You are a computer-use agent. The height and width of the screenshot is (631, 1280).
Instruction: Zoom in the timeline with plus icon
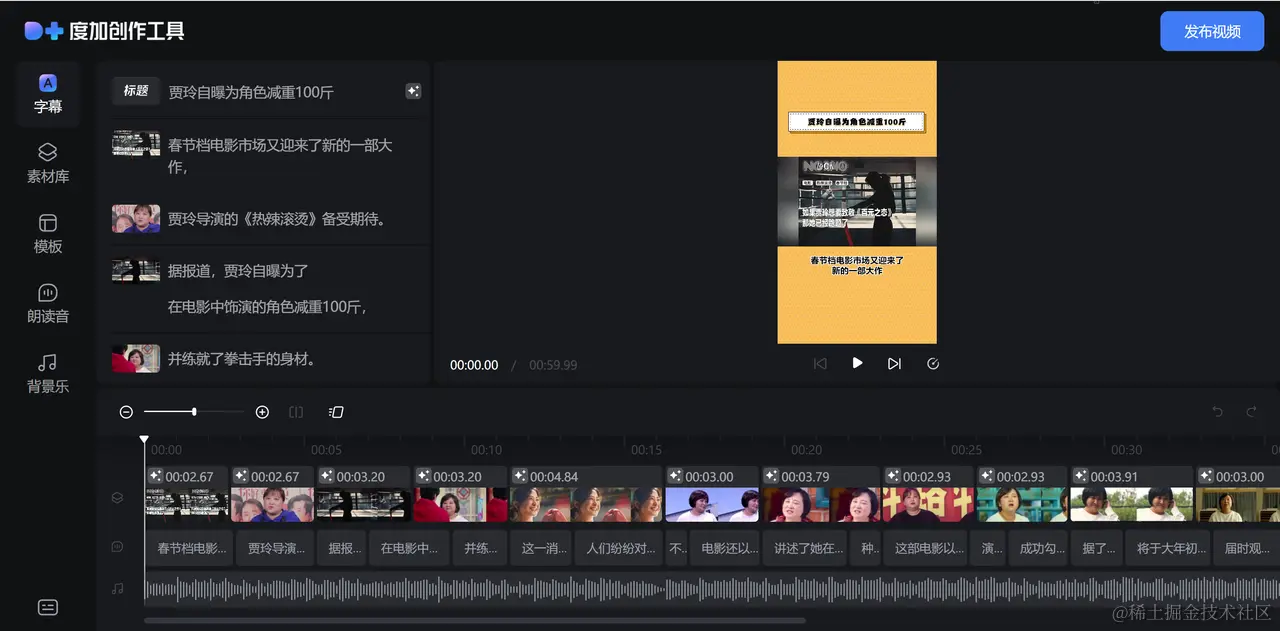coord(262,412)
